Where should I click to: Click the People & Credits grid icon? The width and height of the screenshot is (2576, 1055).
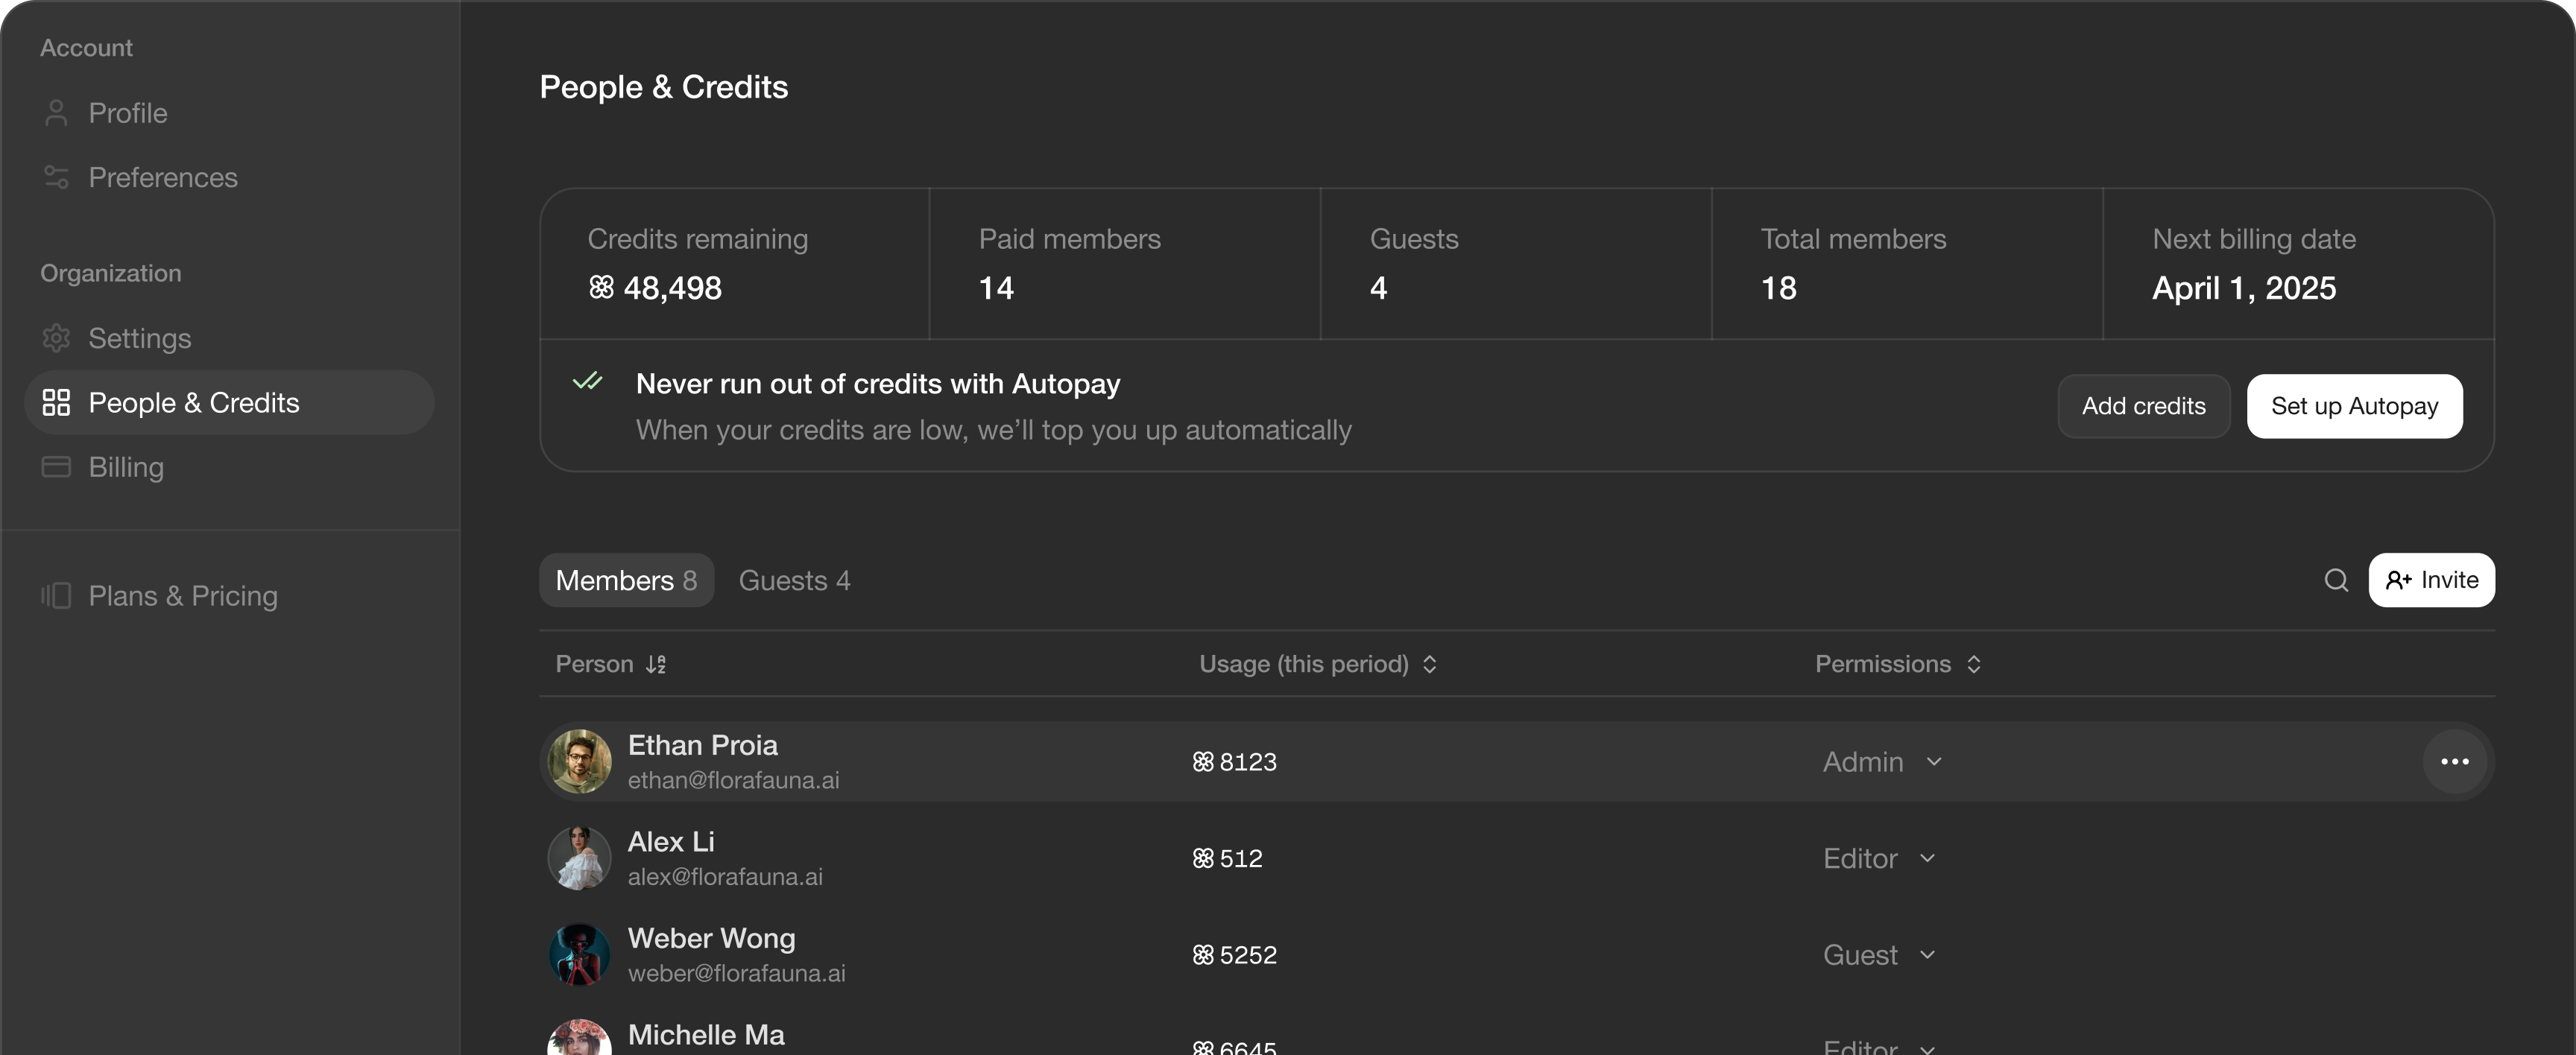click(x=56, y=402)
